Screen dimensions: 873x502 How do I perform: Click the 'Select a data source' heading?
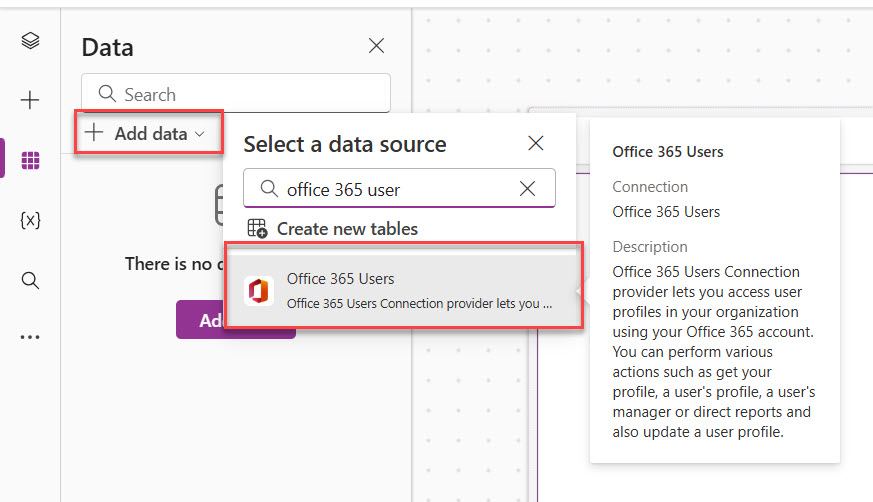[x=345, y=144]
